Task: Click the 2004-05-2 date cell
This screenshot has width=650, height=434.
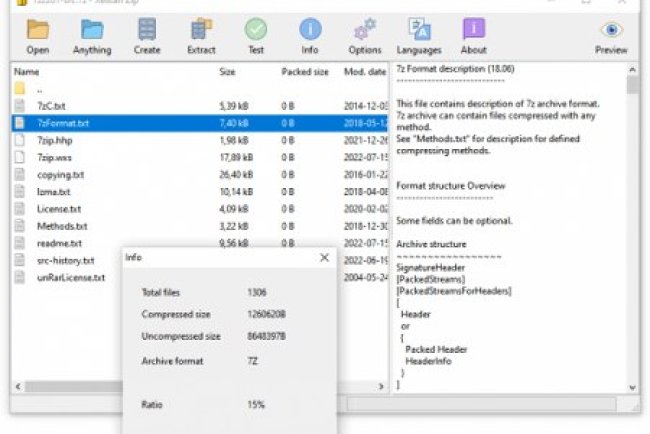Action: [366, 278]
